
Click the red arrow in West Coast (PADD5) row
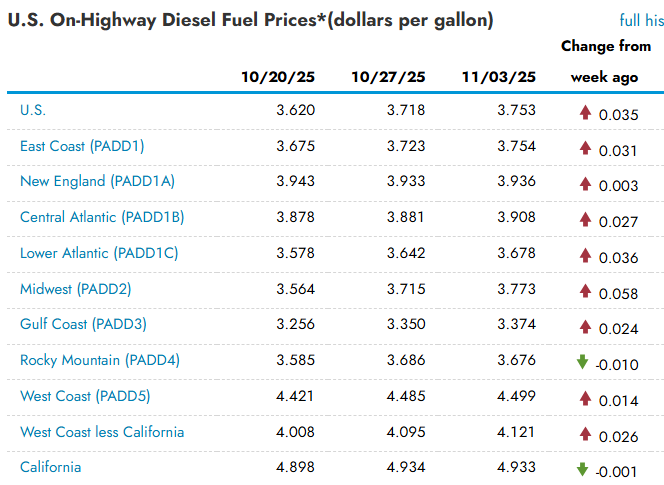585,397
